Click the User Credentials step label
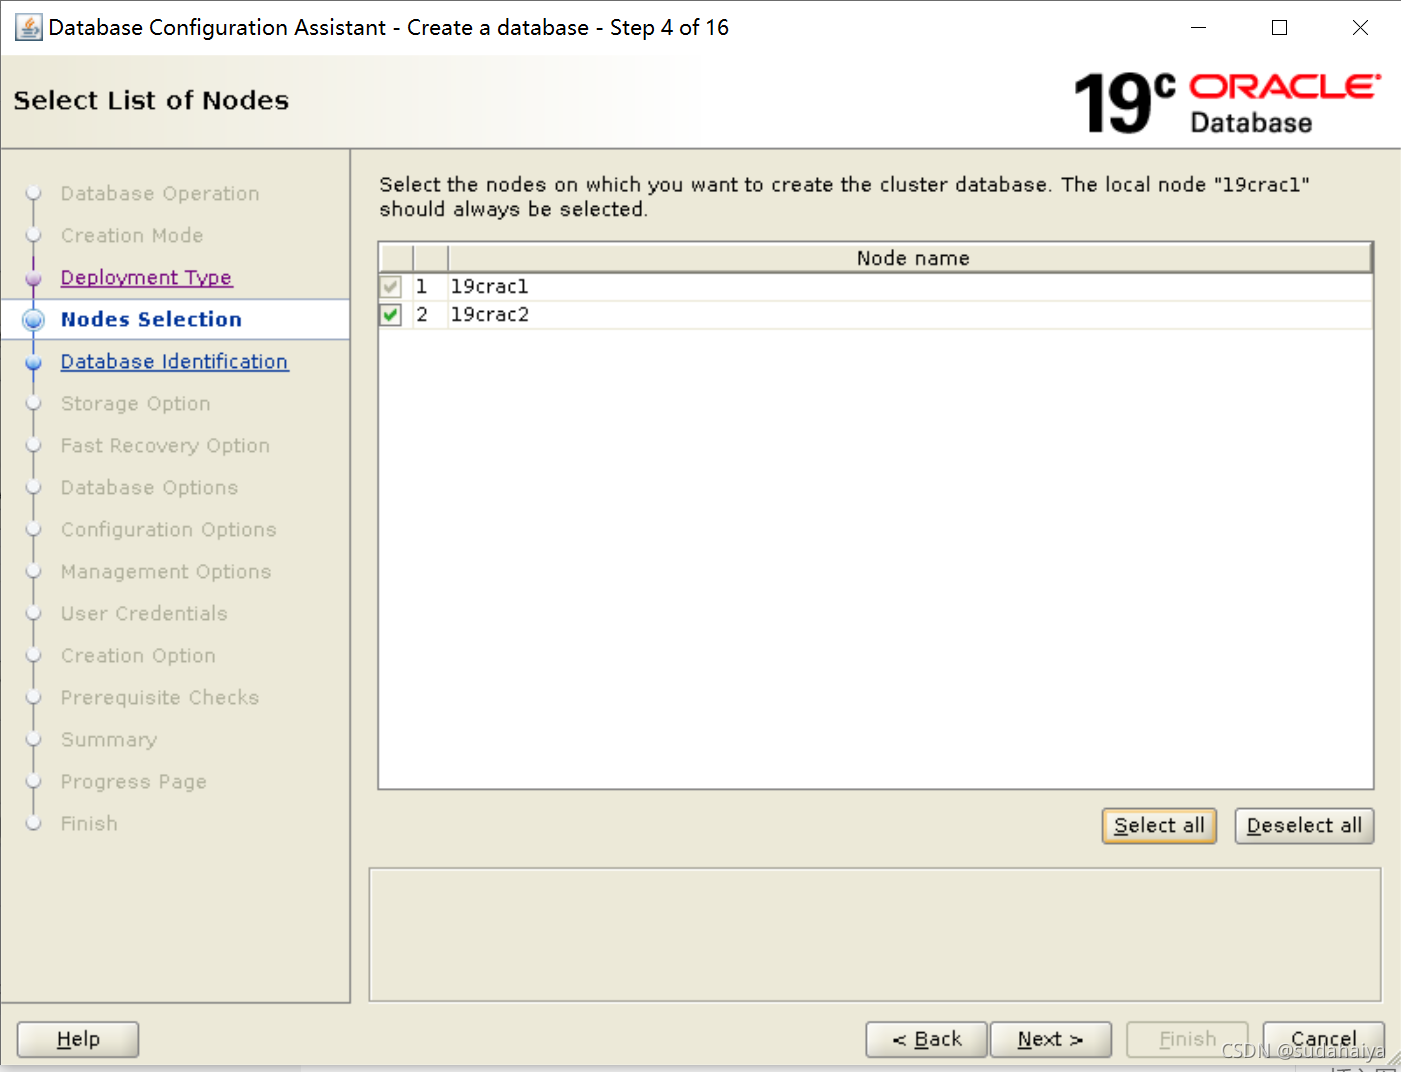 [x=144, y=613]
